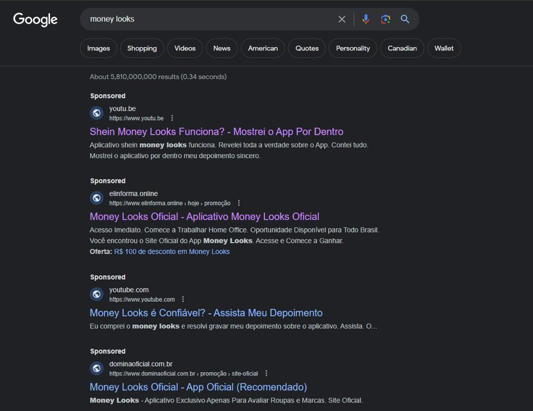The width and height of the screenshot is (533, 411).
Task: Switch to the Videos filter
Action: tap(185, 48)
